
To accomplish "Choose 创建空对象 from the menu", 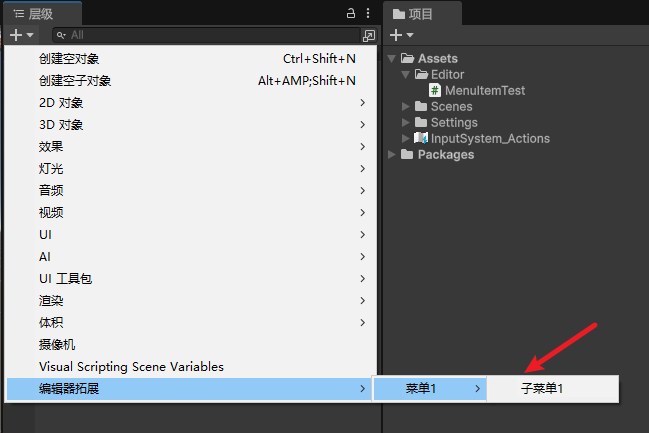I will coord(69,59).
